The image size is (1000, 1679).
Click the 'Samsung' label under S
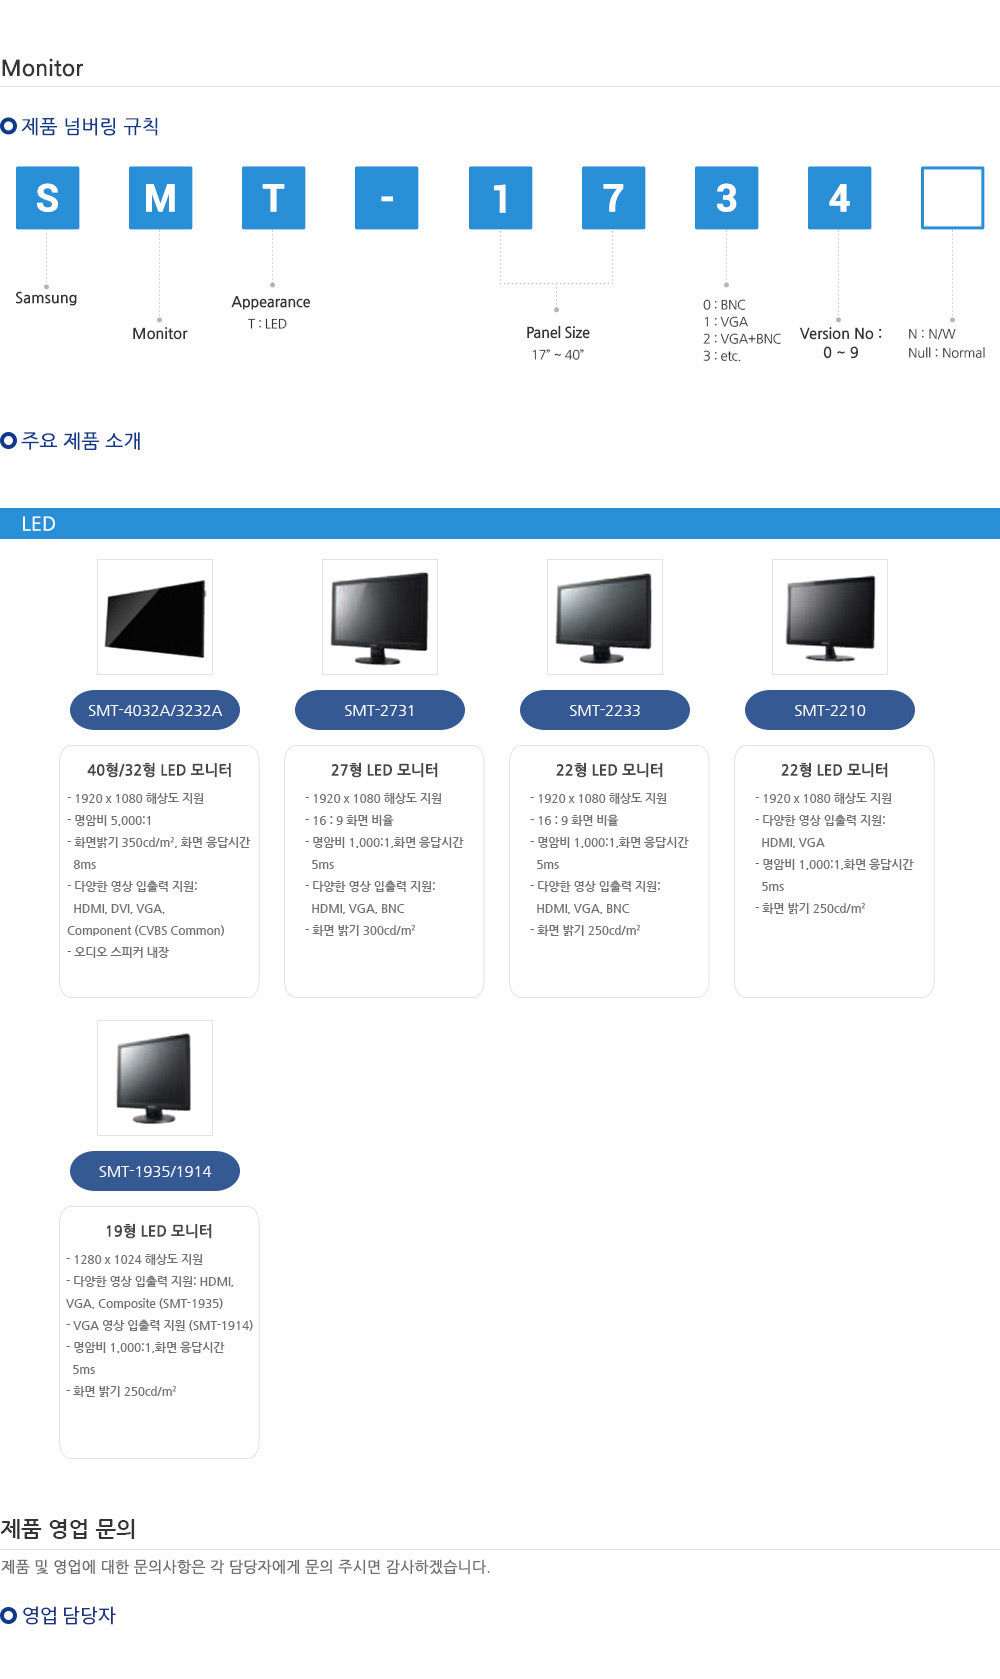[x=46, y=298]
